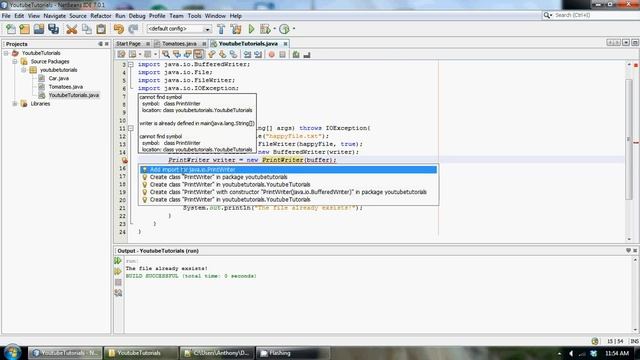
Task: Open the Windows Start button
Action: pos(12,352)
